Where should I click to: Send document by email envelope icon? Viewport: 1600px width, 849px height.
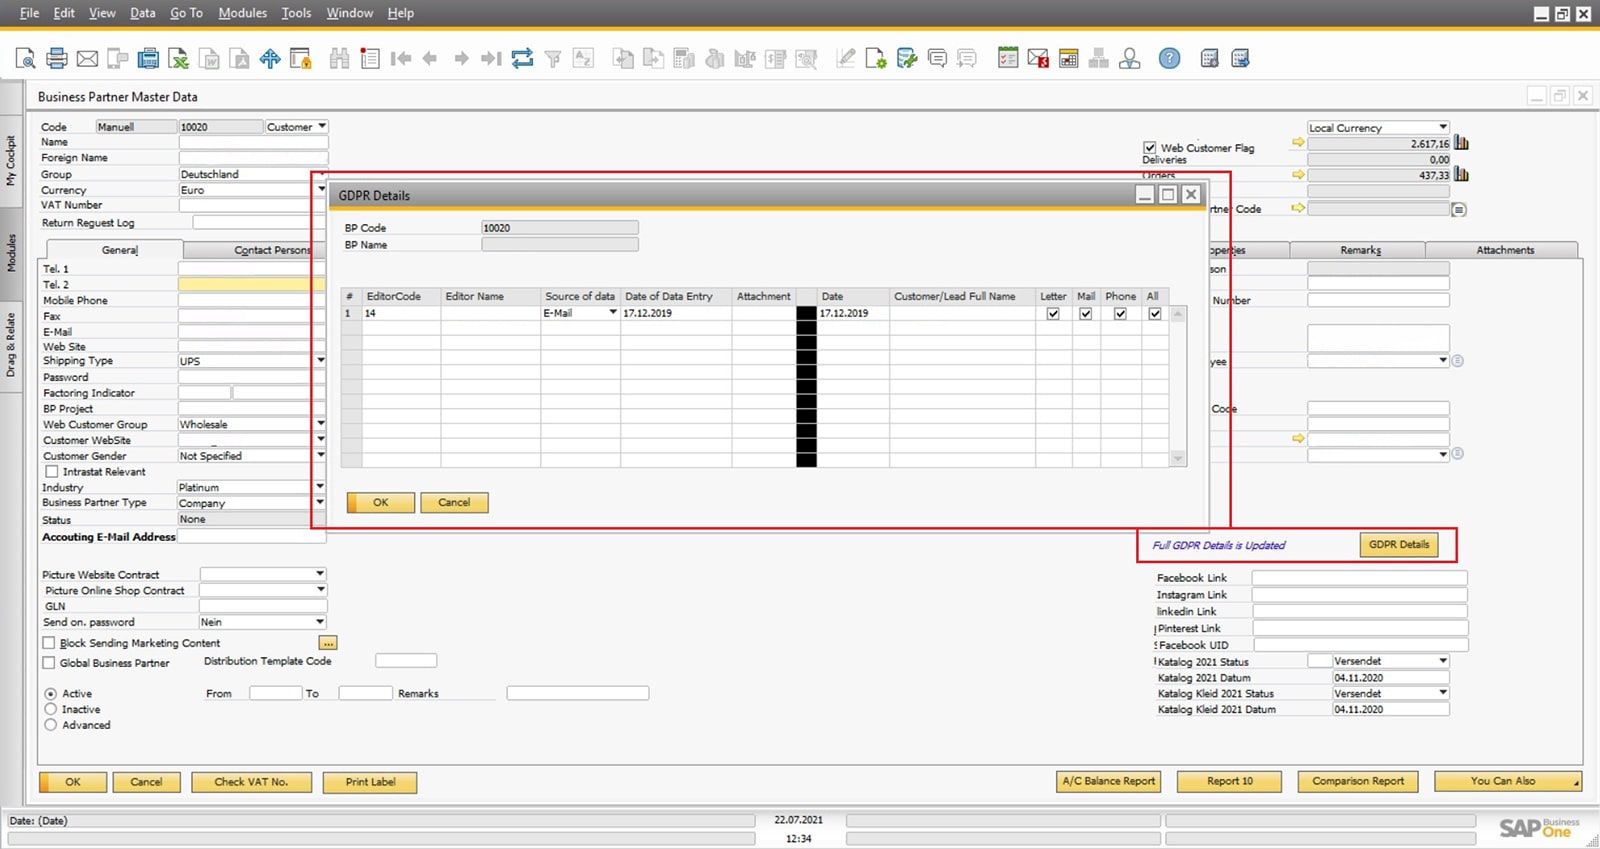[x=88, y=59]
